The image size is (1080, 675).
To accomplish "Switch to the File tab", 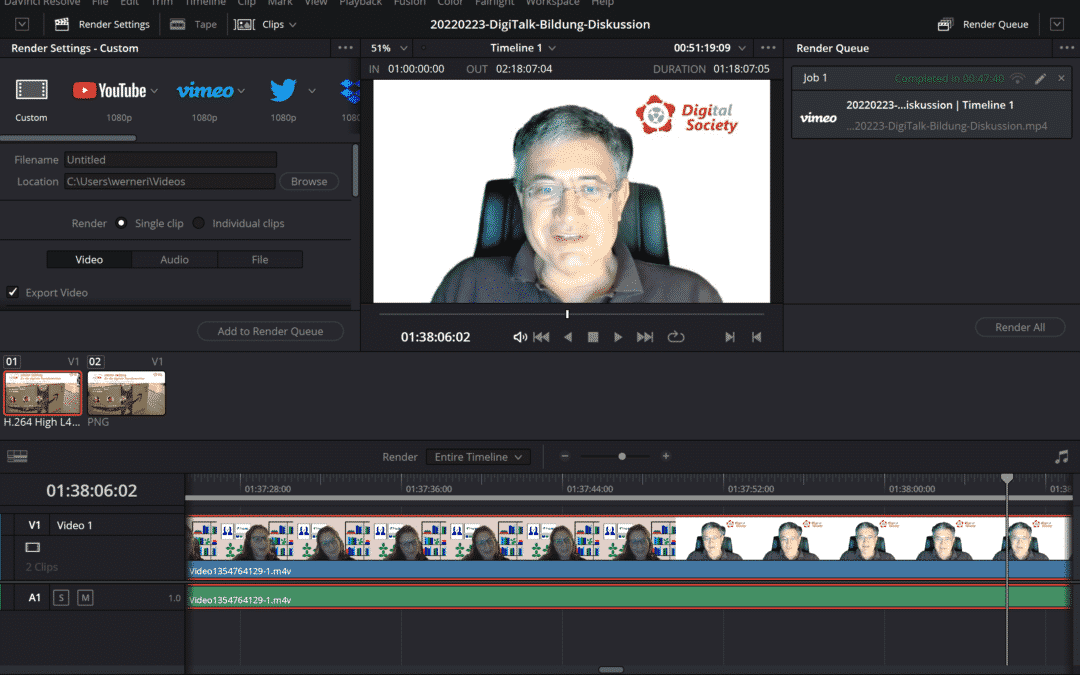I will click(x=260, y=259).
